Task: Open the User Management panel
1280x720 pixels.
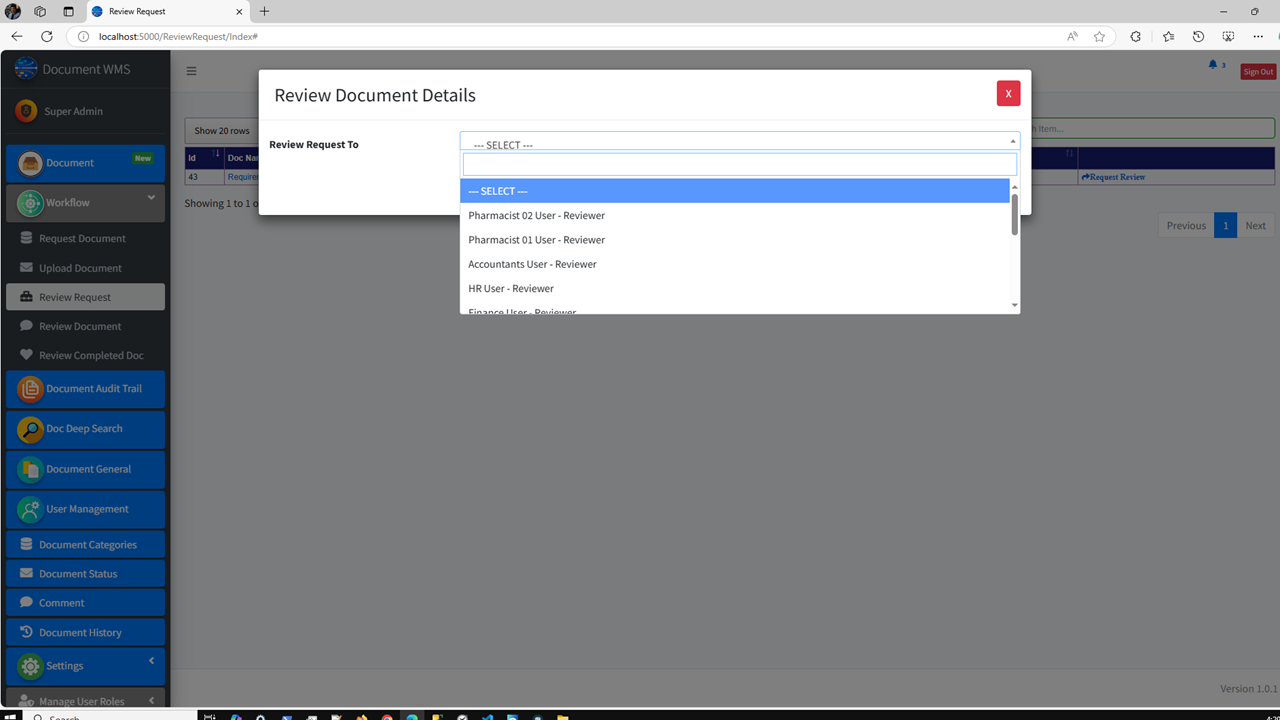Action: pos(85,509)
